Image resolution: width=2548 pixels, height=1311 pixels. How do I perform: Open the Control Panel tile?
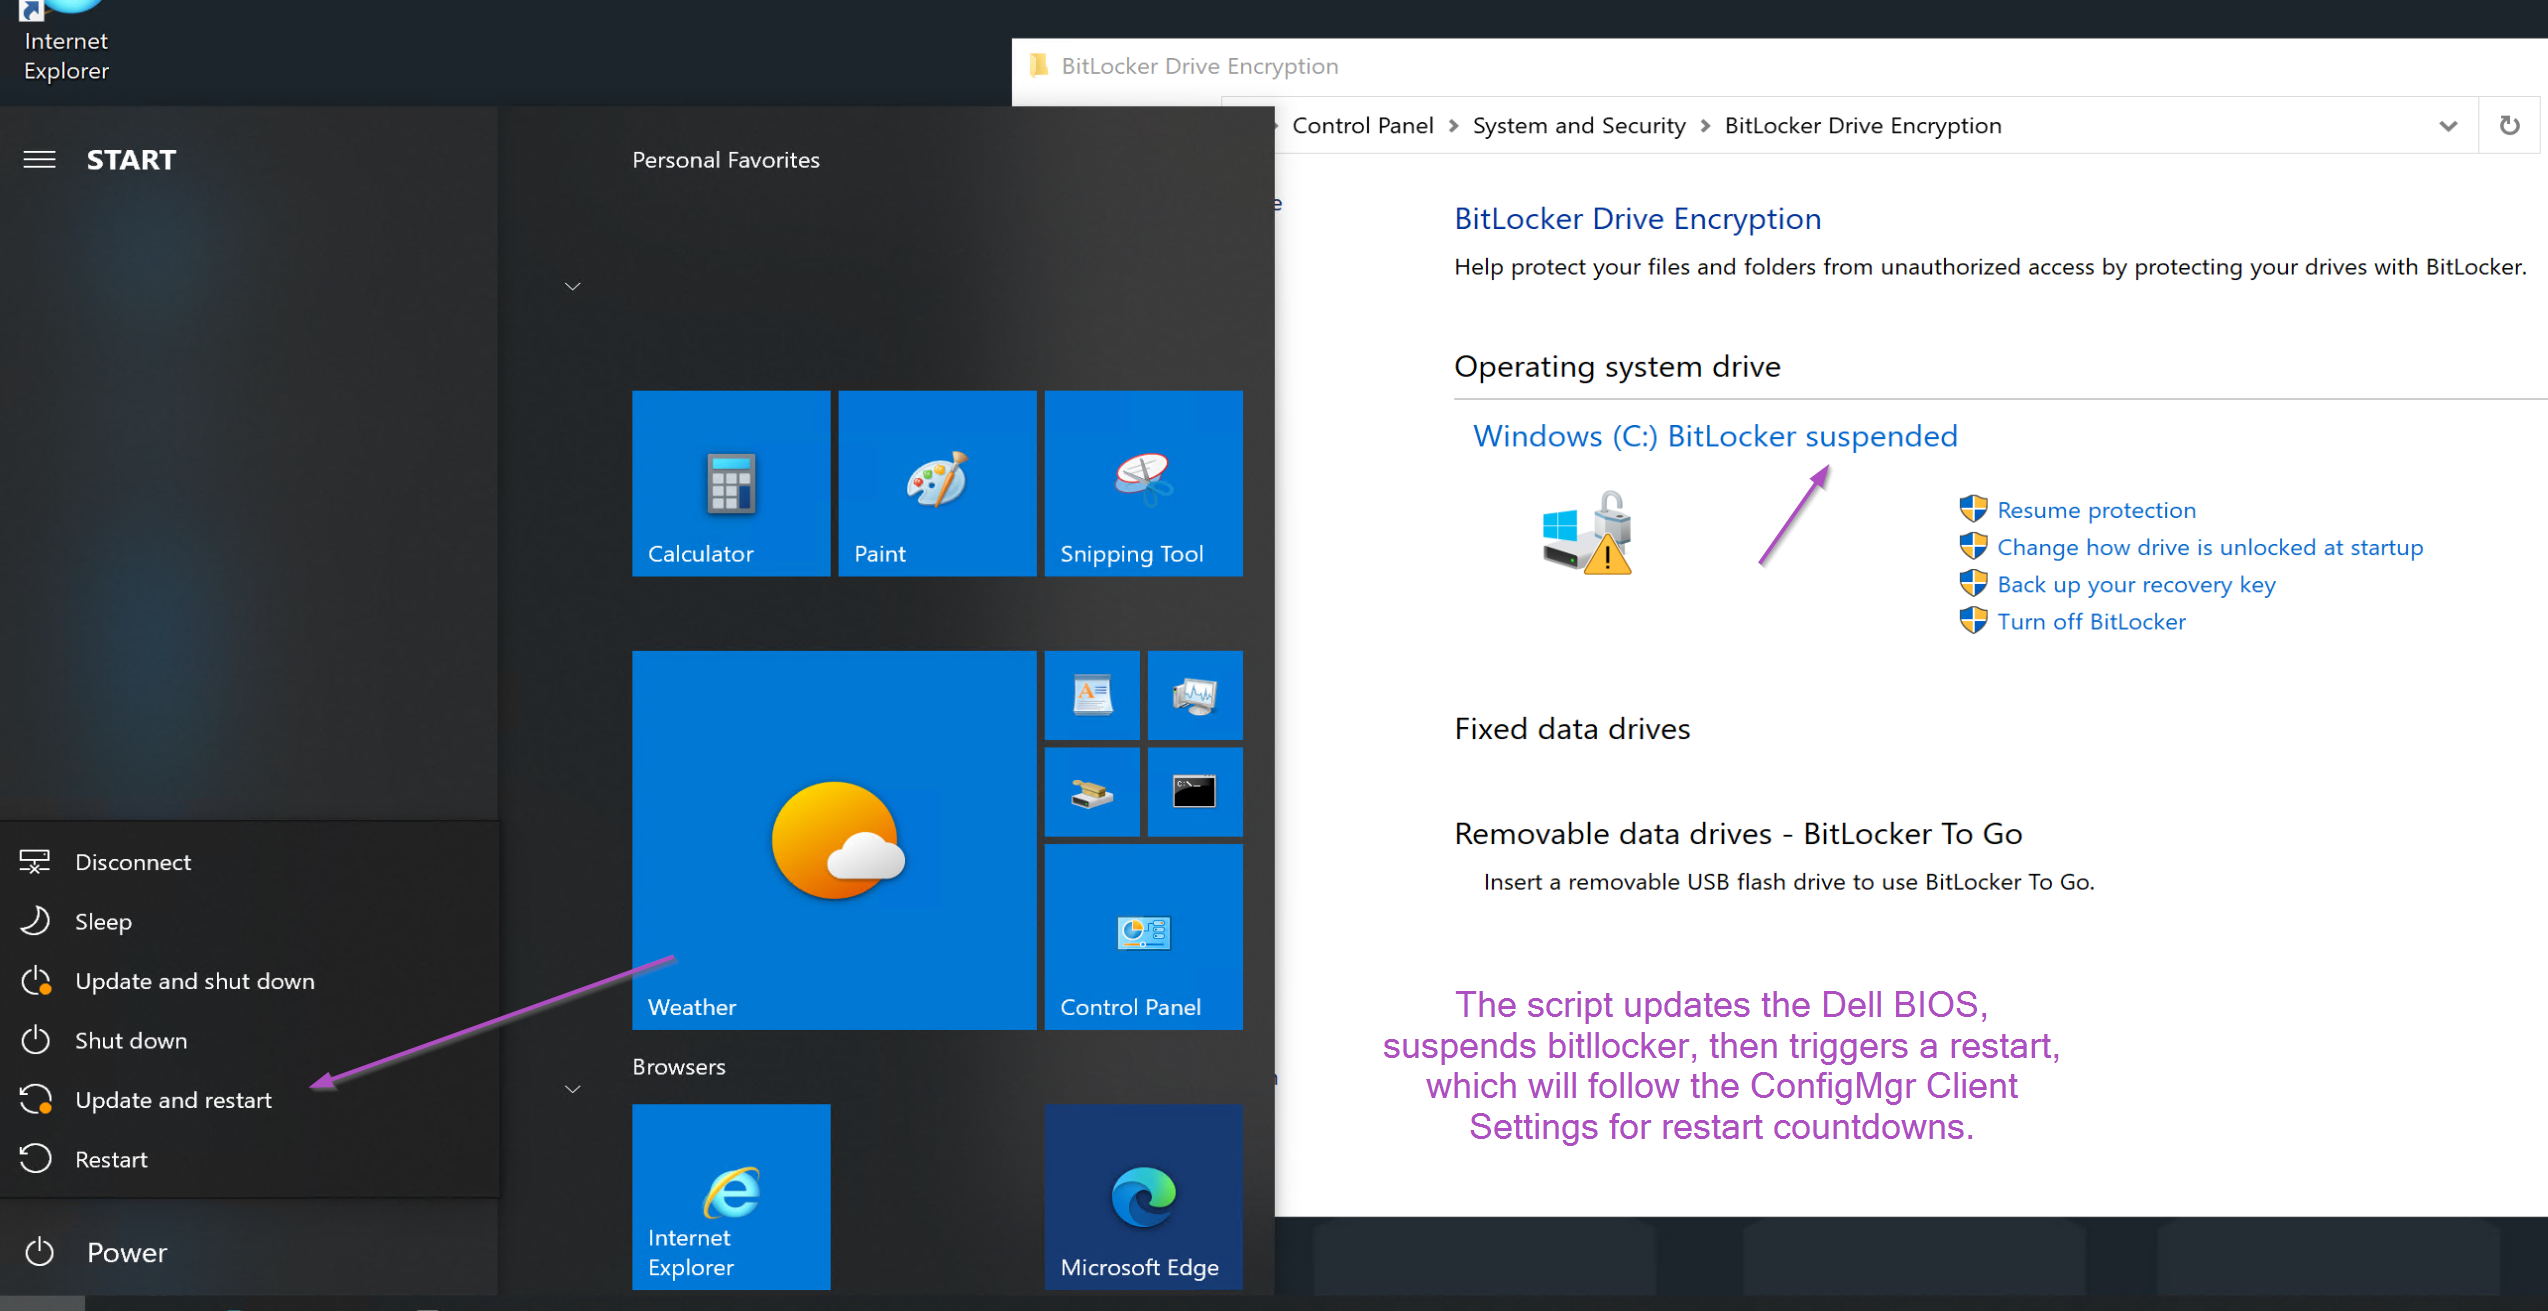click(x=1143, y=937)
